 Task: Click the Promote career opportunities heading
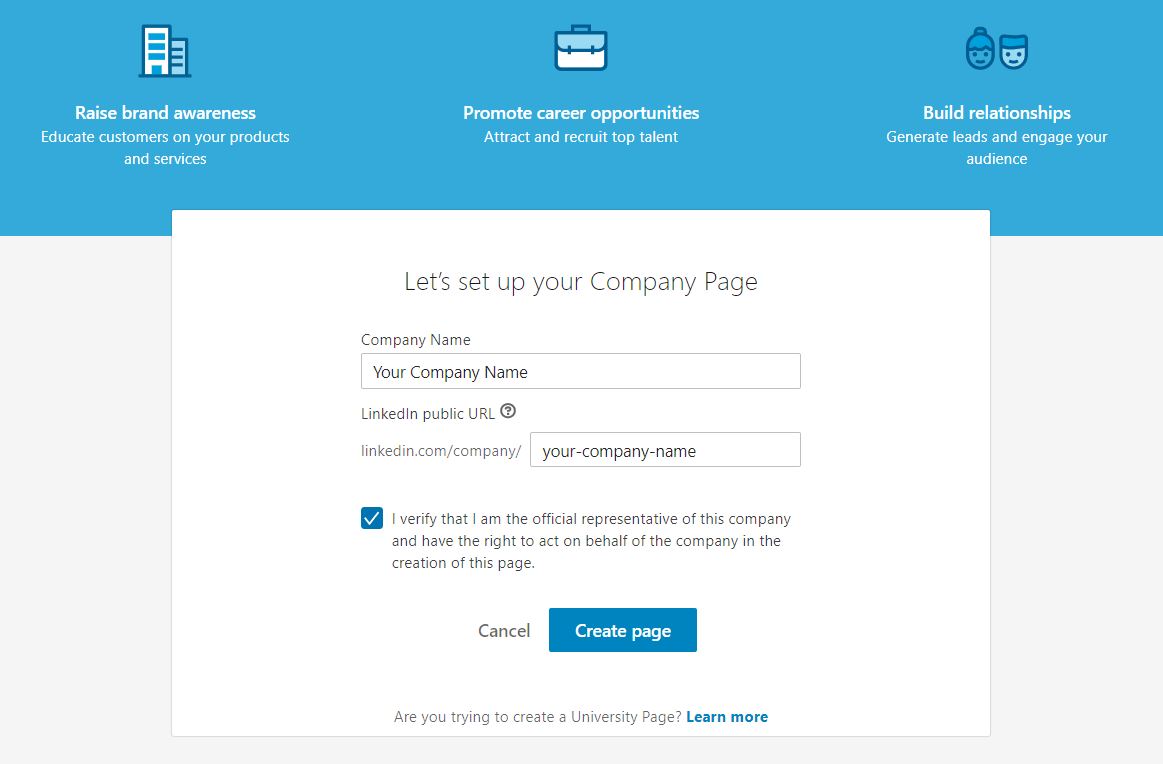coord(581,113)
